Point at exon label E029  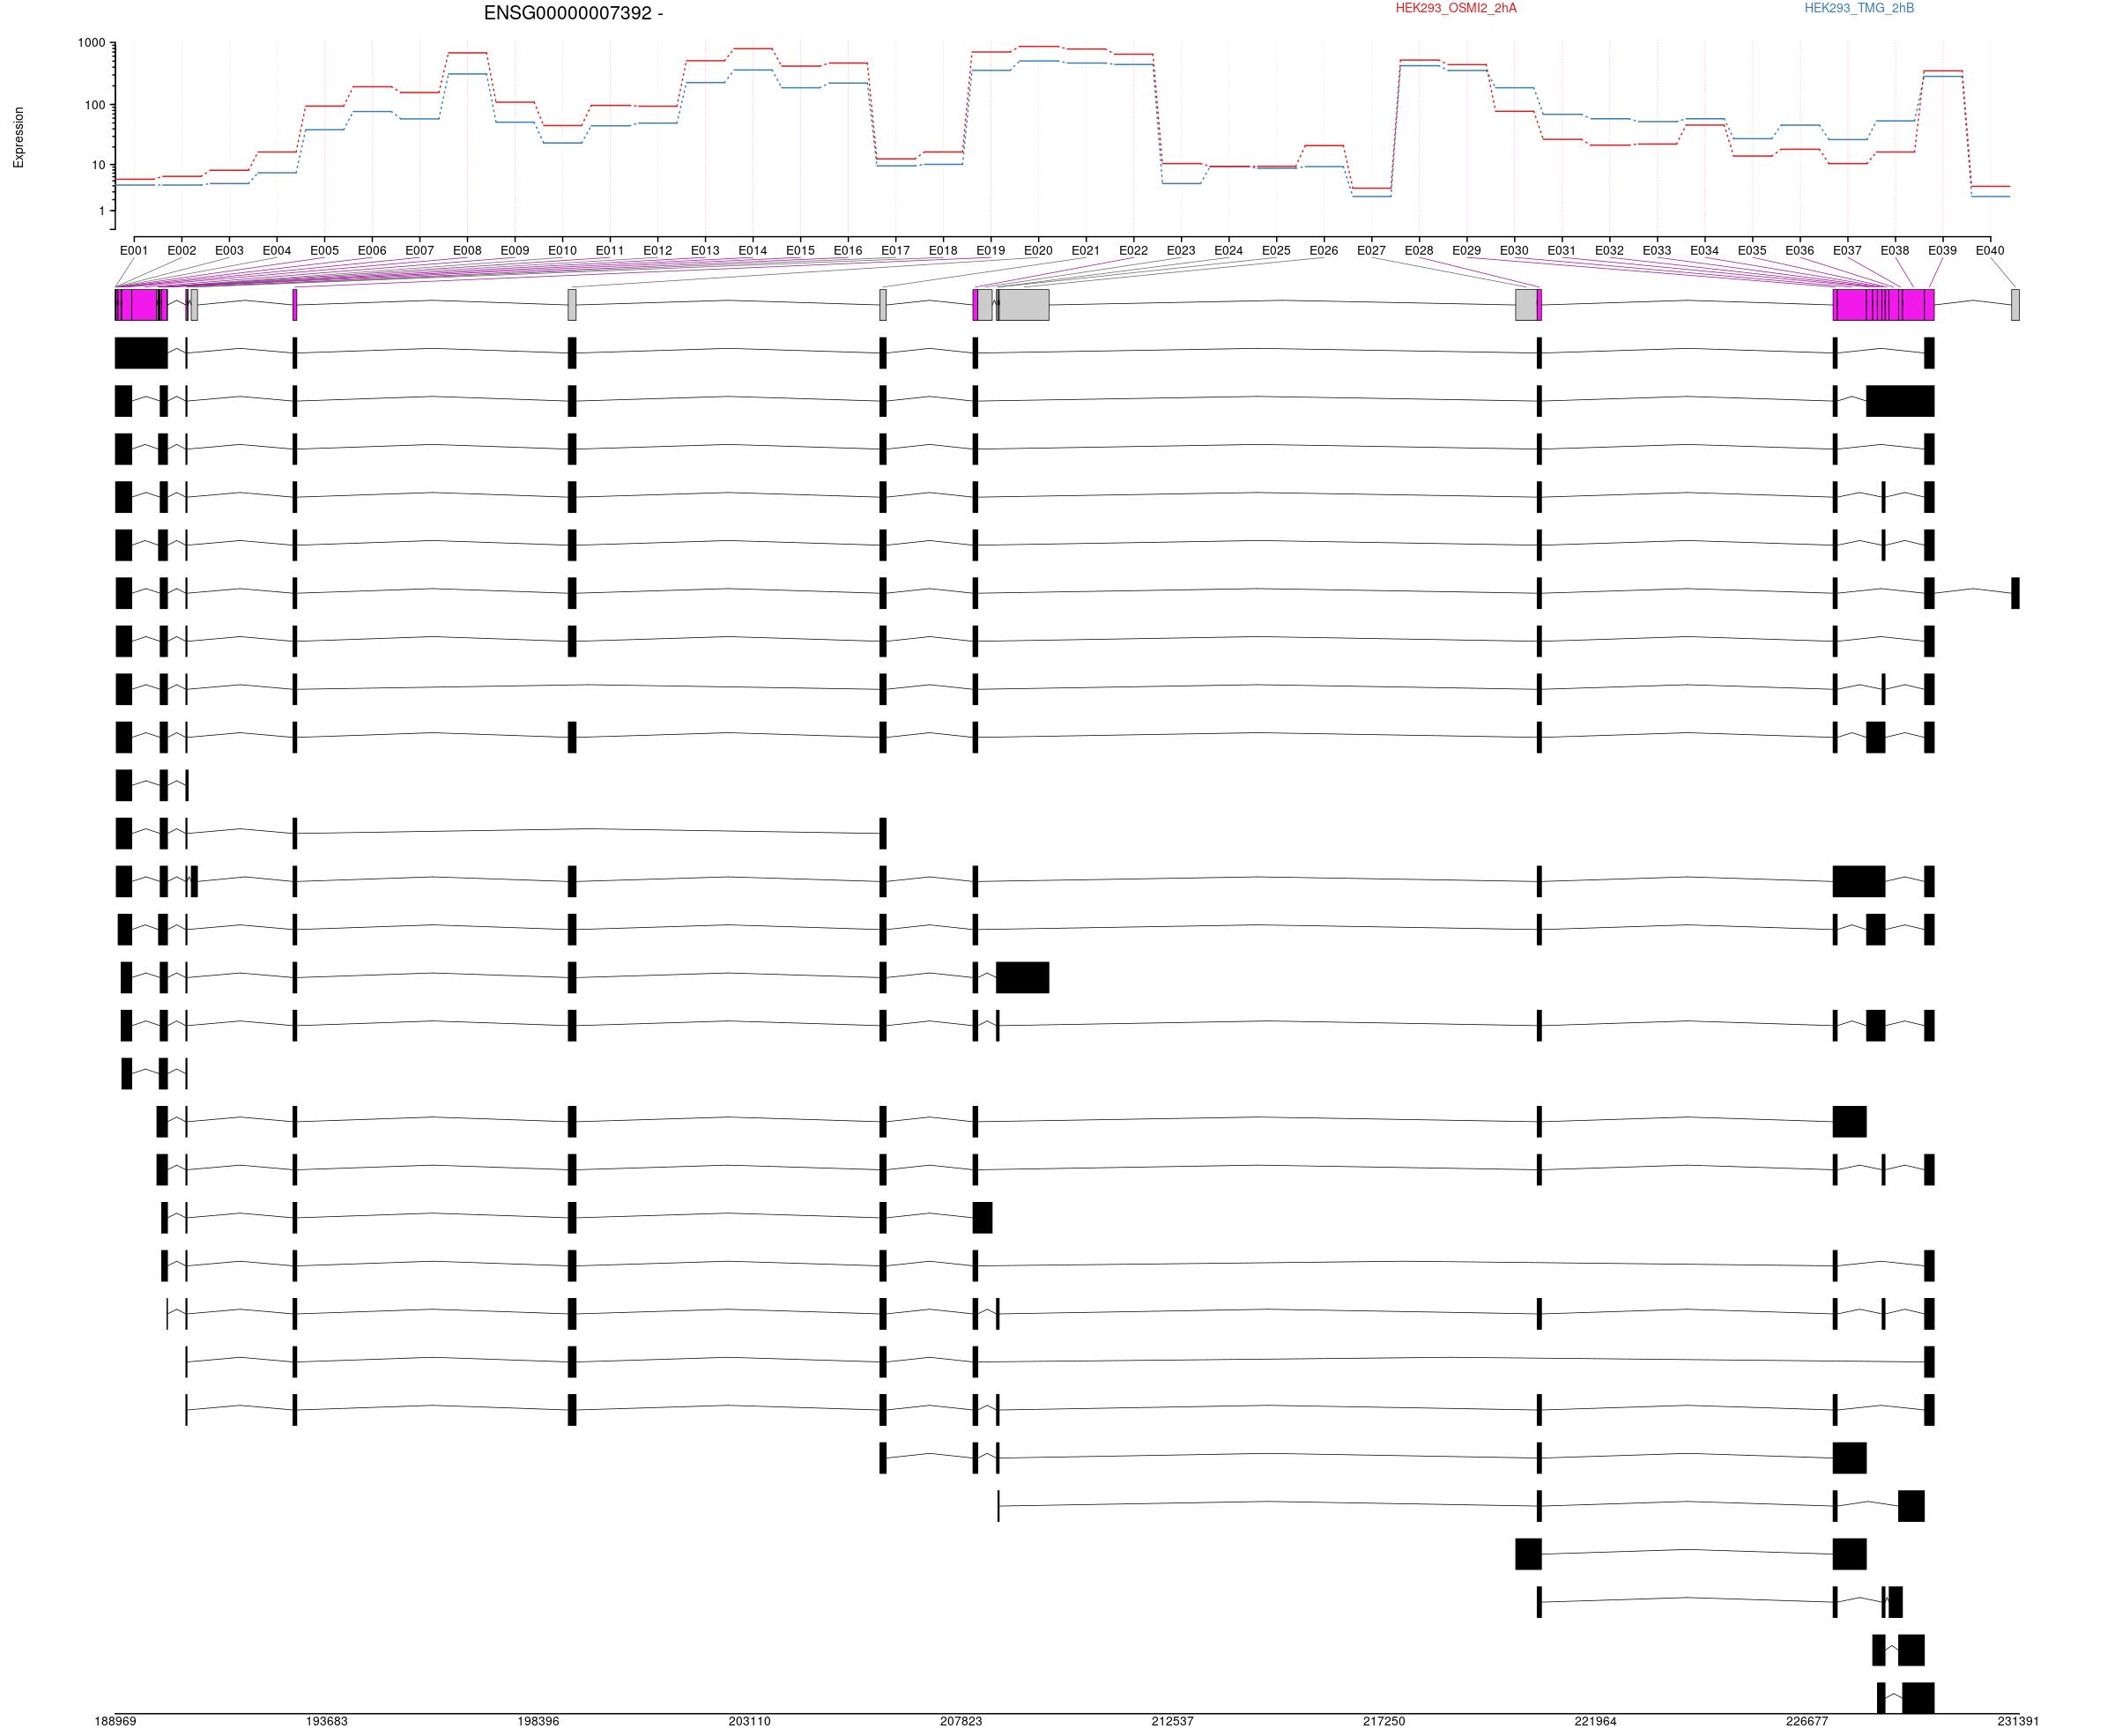(x=1467, y=251)
